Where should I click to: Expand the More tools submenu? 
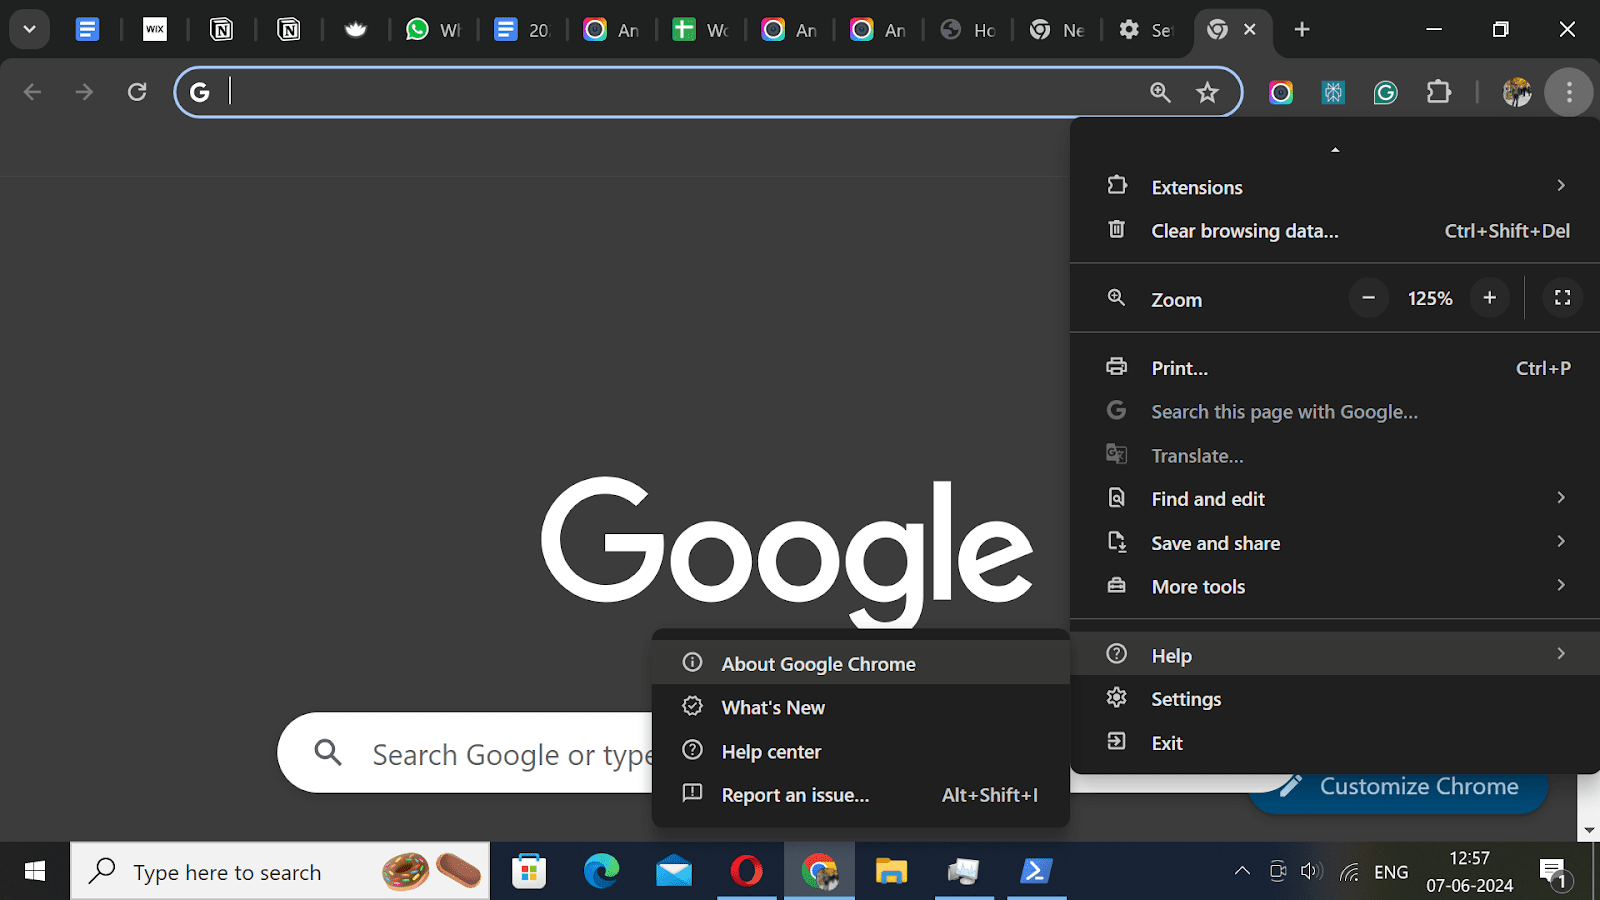[1198, 586]
